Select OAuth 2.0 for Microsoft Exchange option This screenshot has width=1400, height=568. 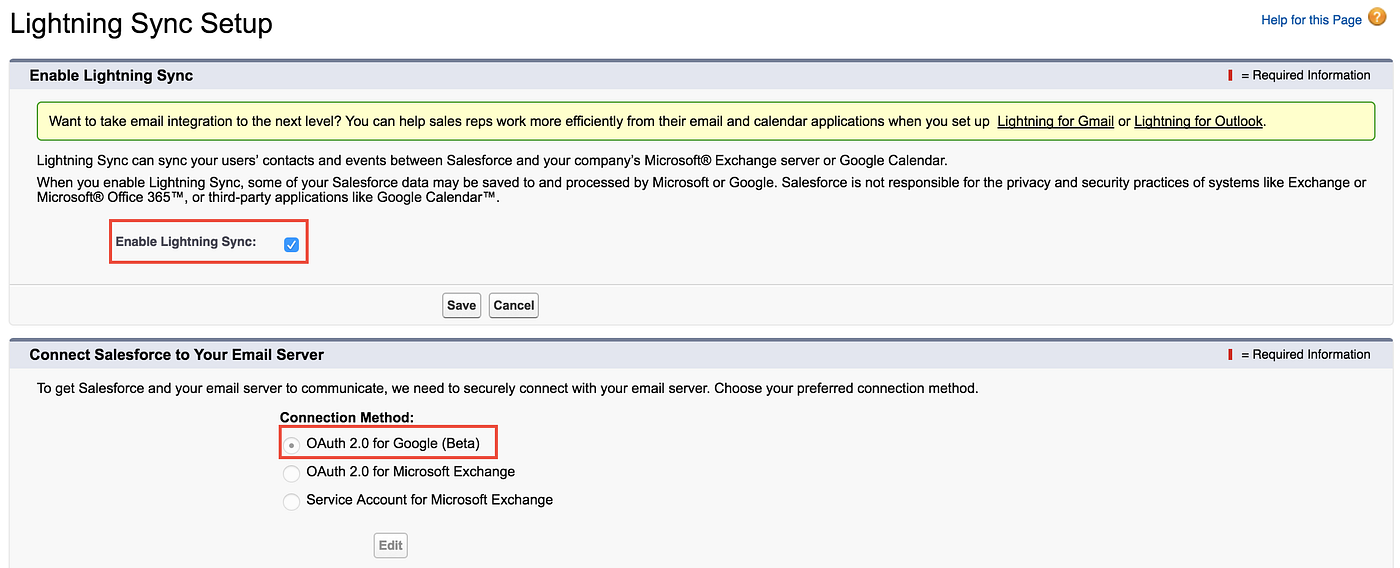[291, 472]
